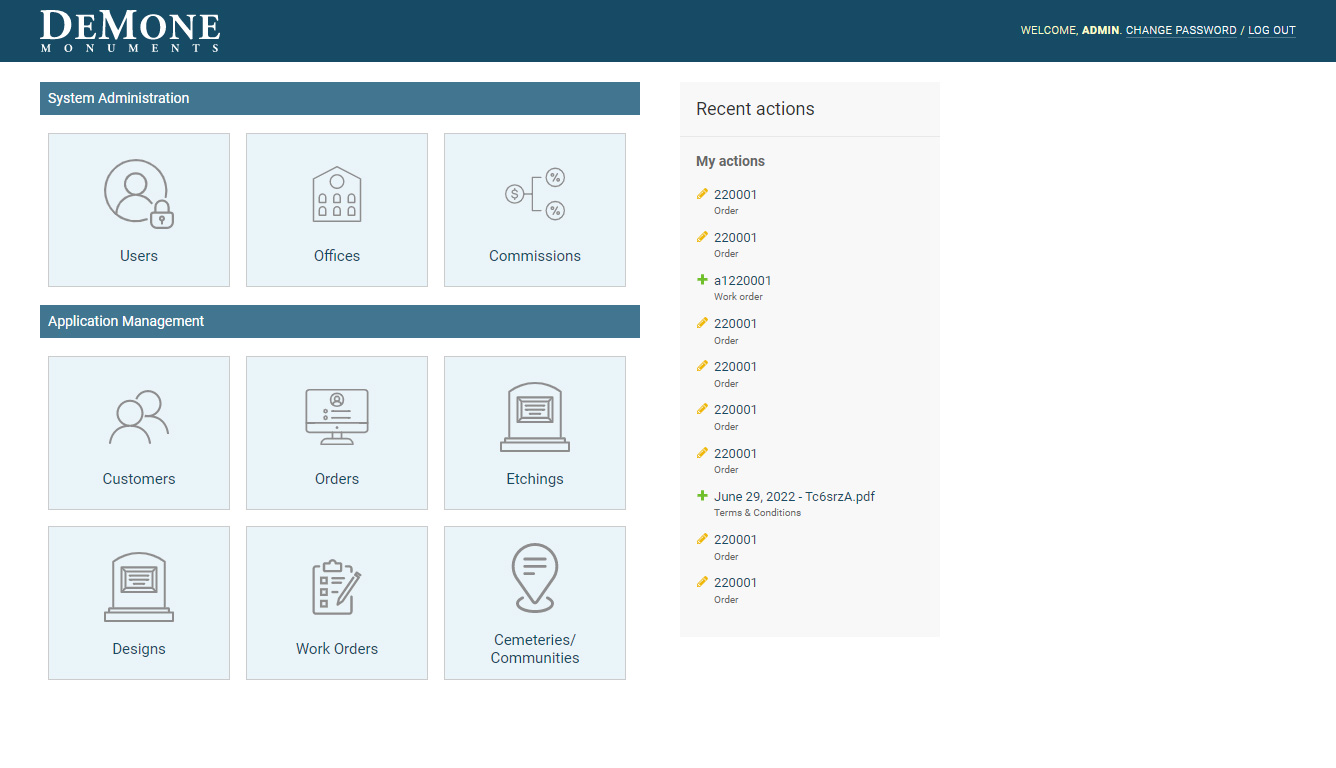
Task: Open the last 220001 order in recent actions
Action: pyautogui.click(x=735, y=583)
